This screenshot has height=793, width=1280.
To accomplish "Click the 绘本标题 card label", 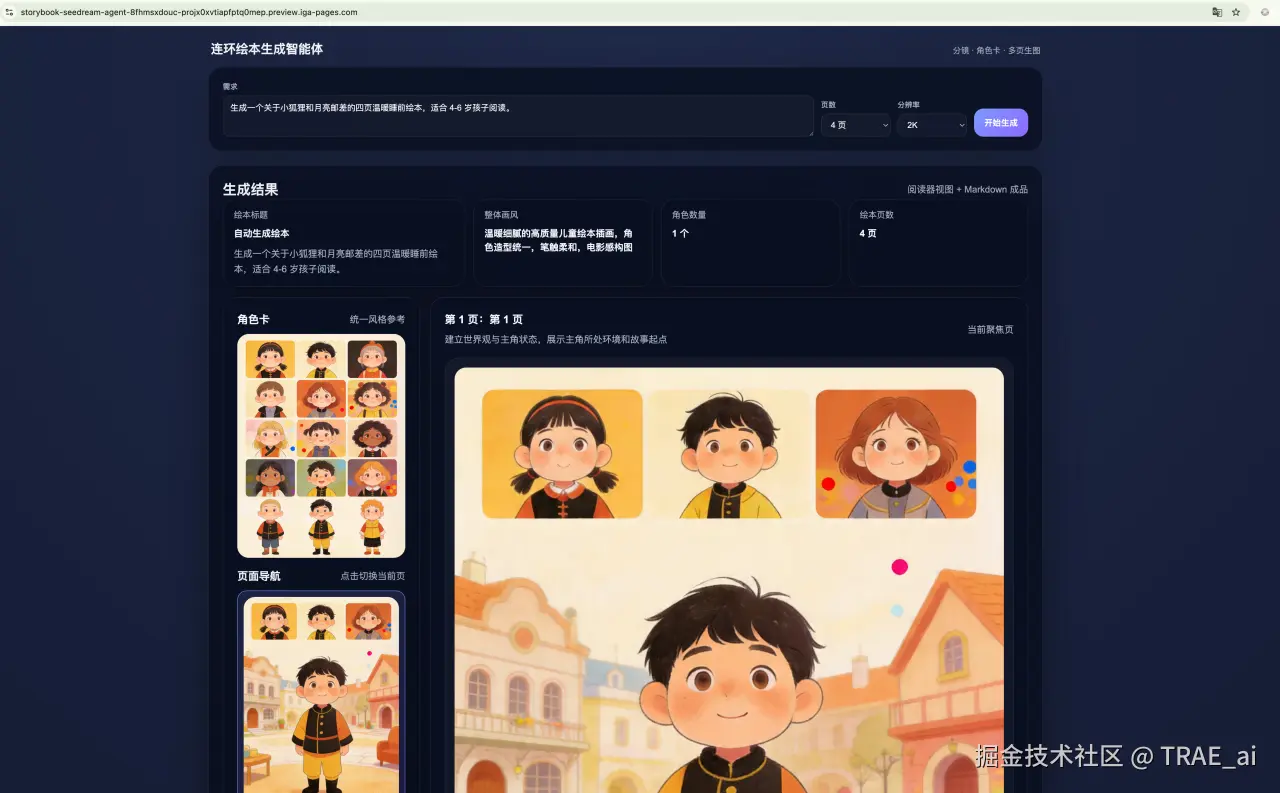I will point(251,215).
